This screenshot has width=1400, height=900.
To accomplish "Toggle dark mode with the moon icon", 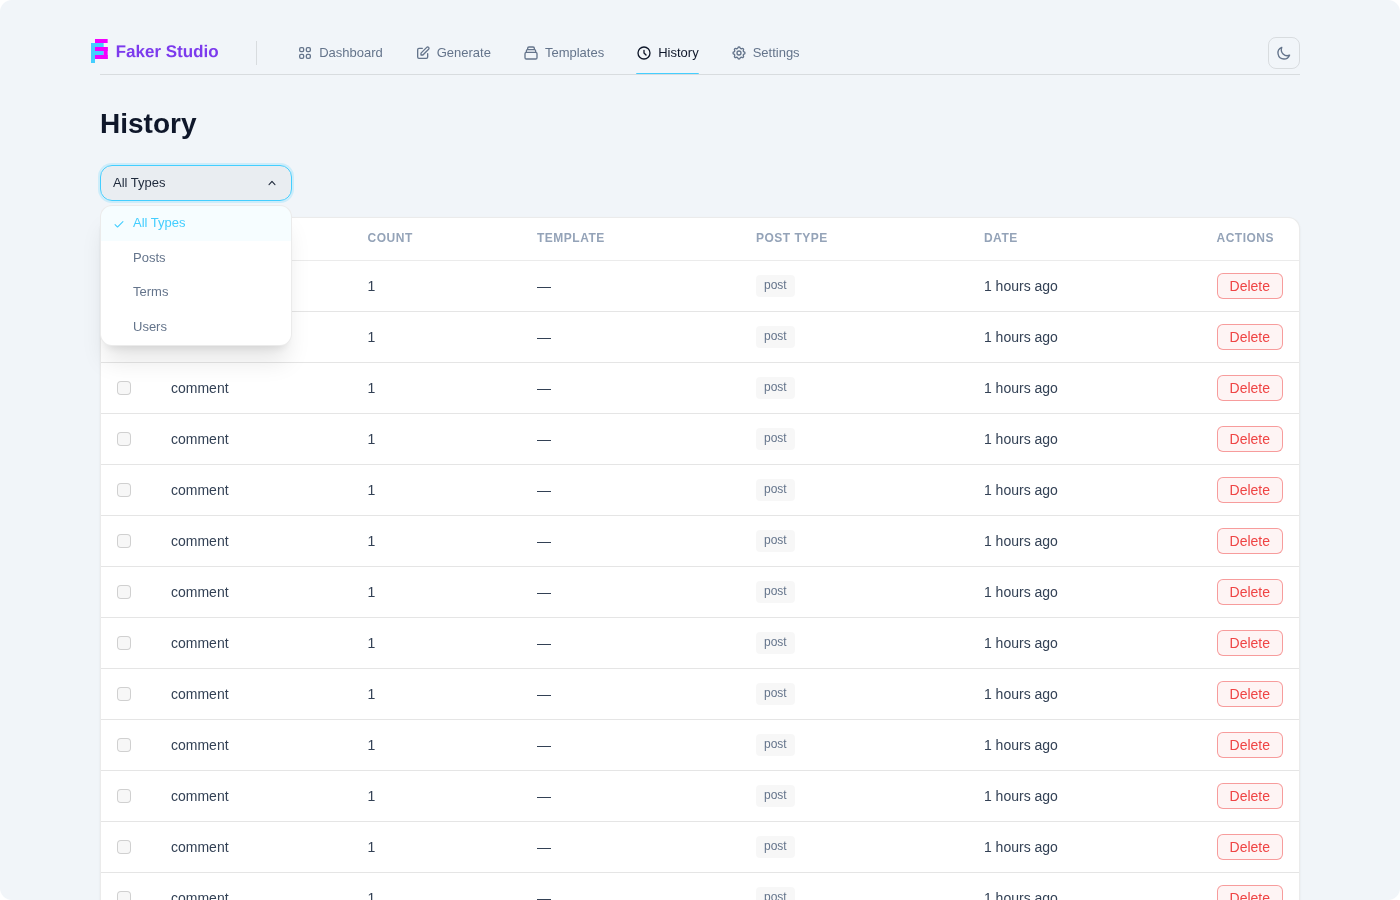I will pos(1284,53).
